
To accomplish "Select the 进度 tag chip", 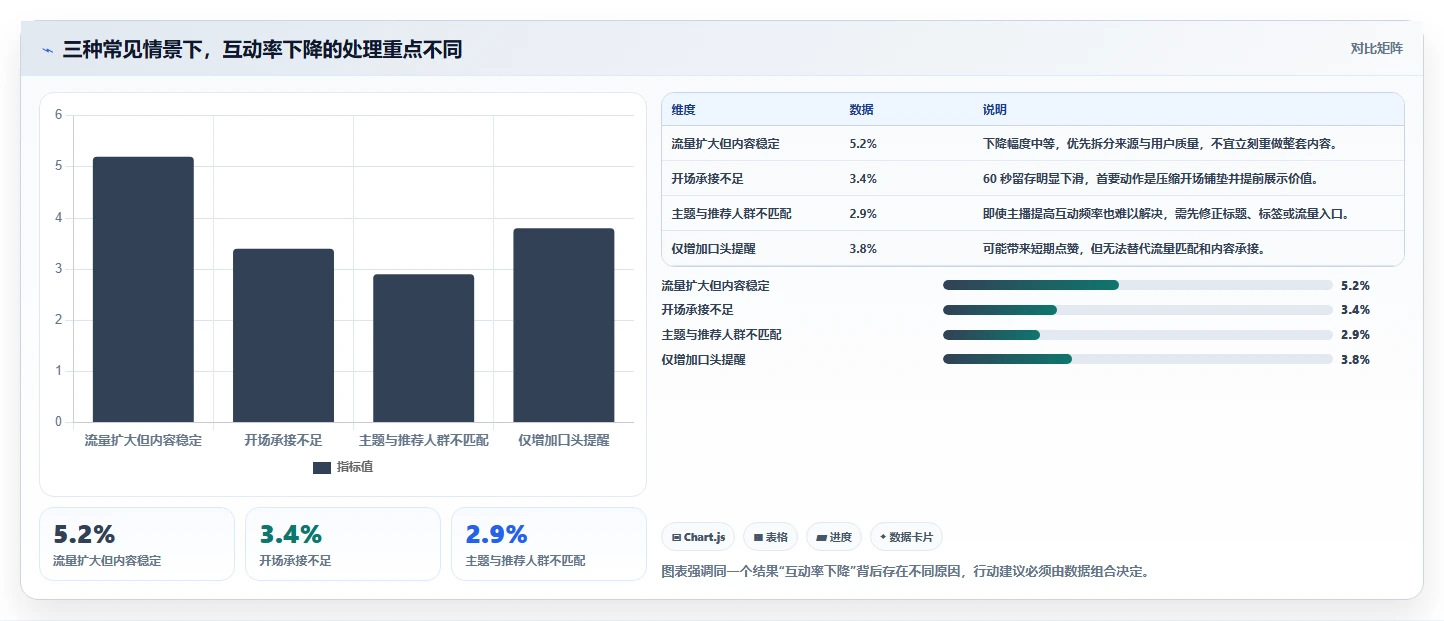I will 833,537.
